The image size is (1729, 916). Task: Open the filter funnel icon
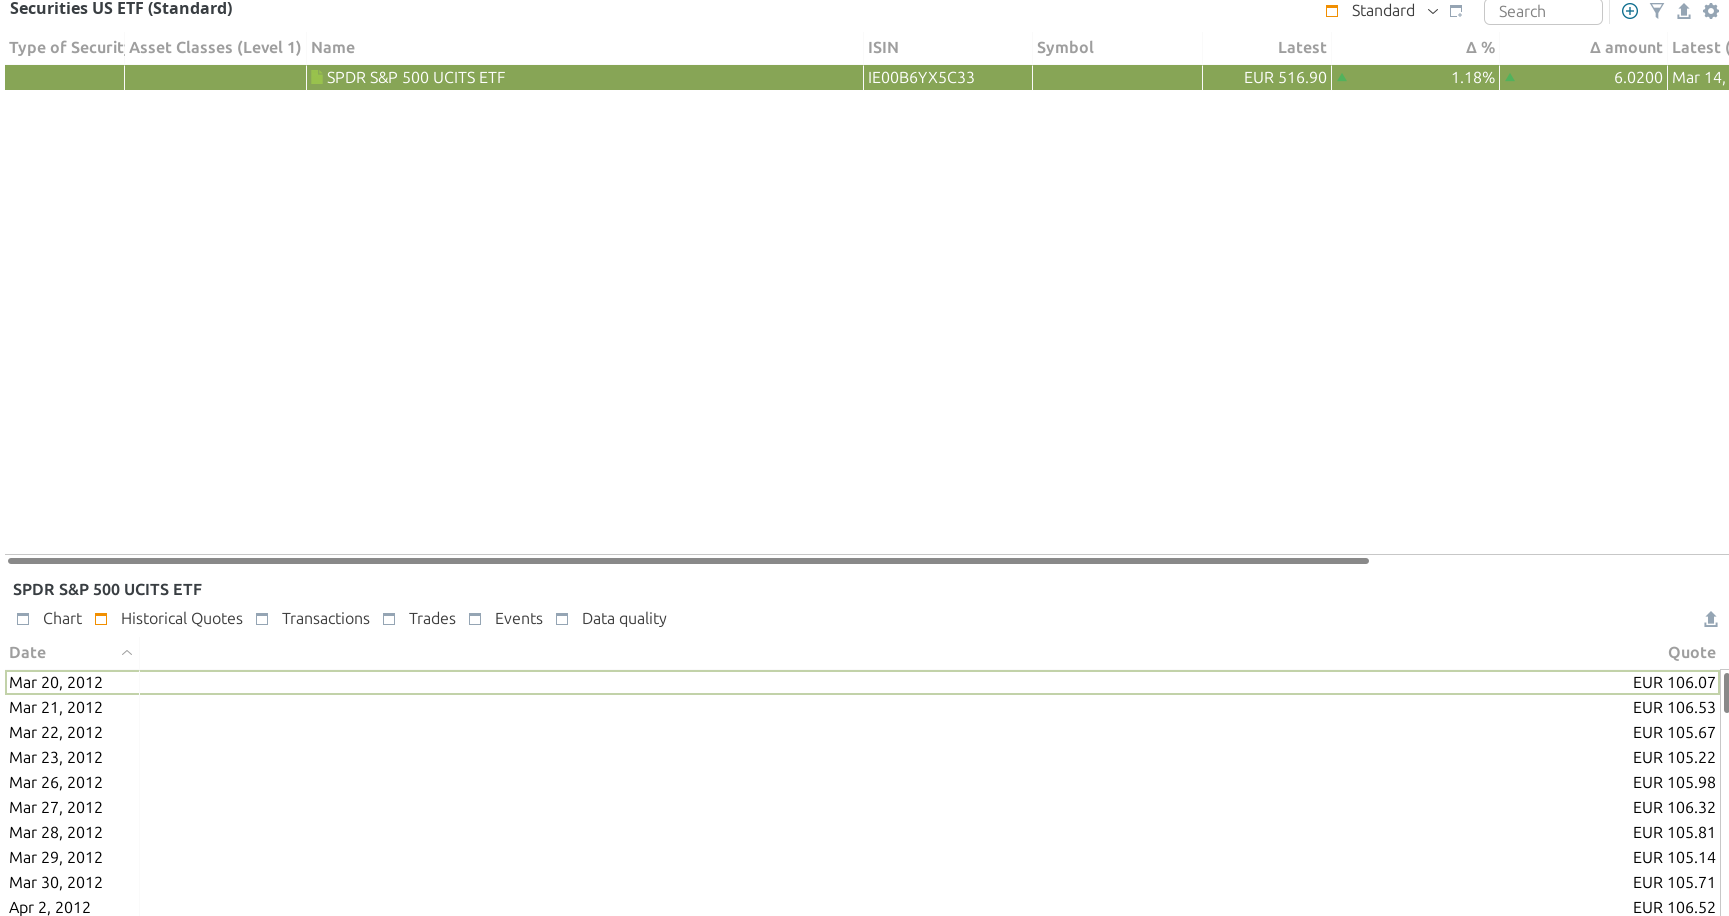point(1657,11)
